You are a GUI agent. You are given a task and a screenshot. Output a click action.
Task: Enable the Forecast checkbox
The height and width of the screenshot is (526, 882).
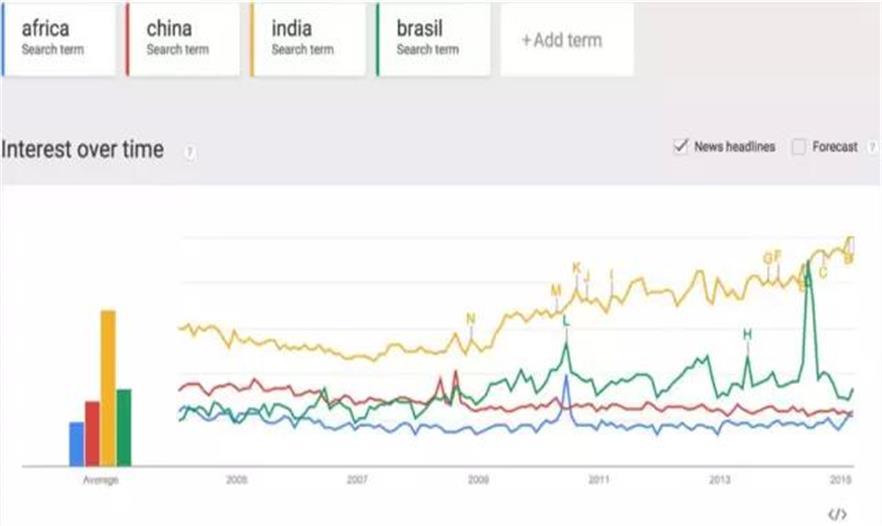tap(798, 147)
